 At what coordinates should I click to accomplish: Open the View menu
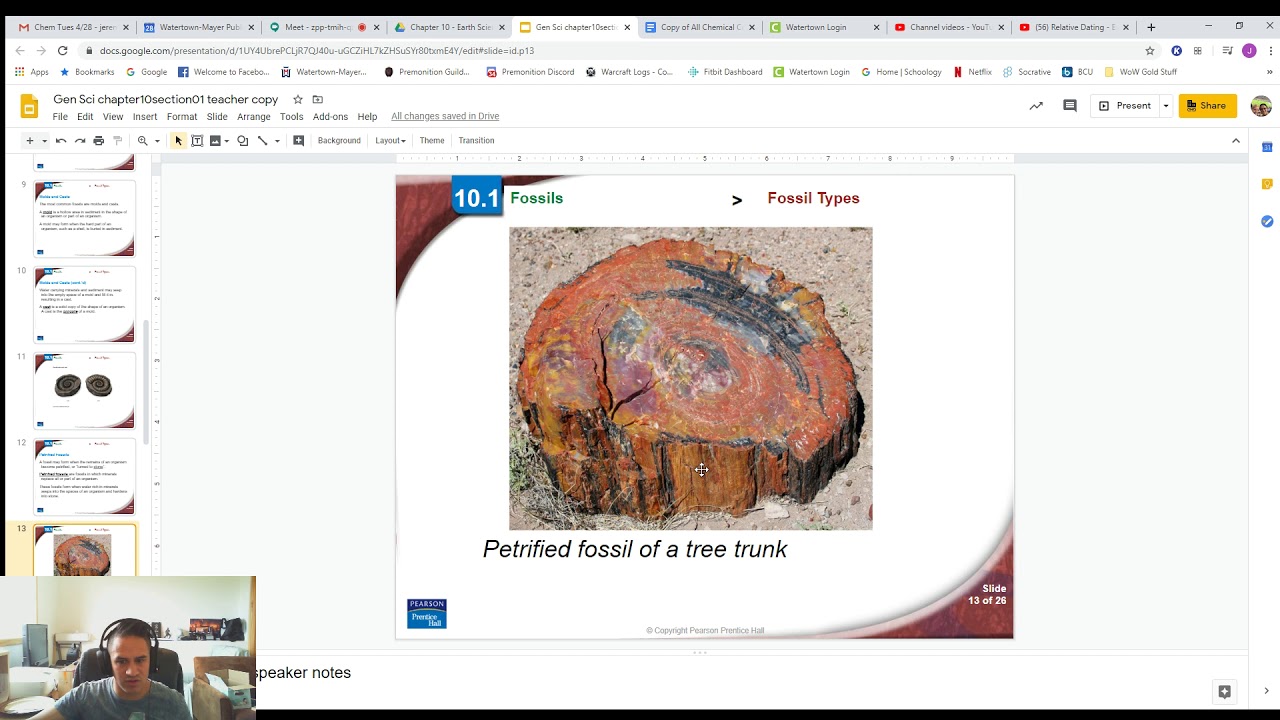(x=113, y=117)
